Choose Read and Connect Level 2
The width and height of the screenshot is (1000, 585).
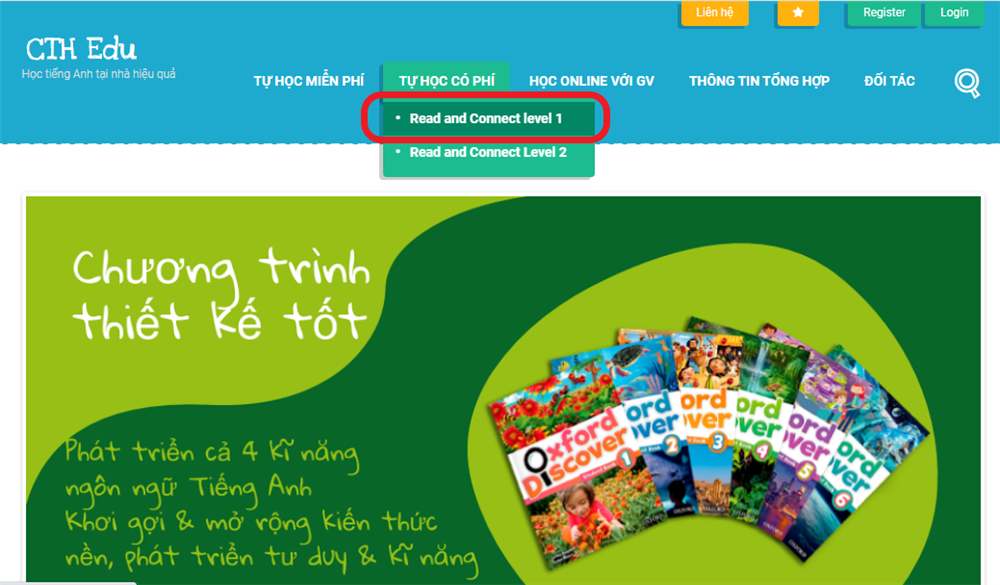[489, 152]
